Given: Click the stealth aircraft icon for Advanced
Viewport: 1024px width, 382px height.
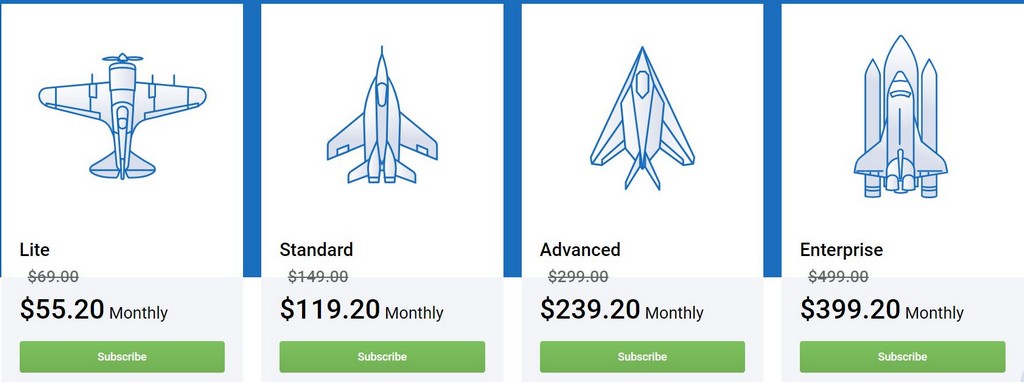Looking at the screenshot, I should (x=642, y=118).
